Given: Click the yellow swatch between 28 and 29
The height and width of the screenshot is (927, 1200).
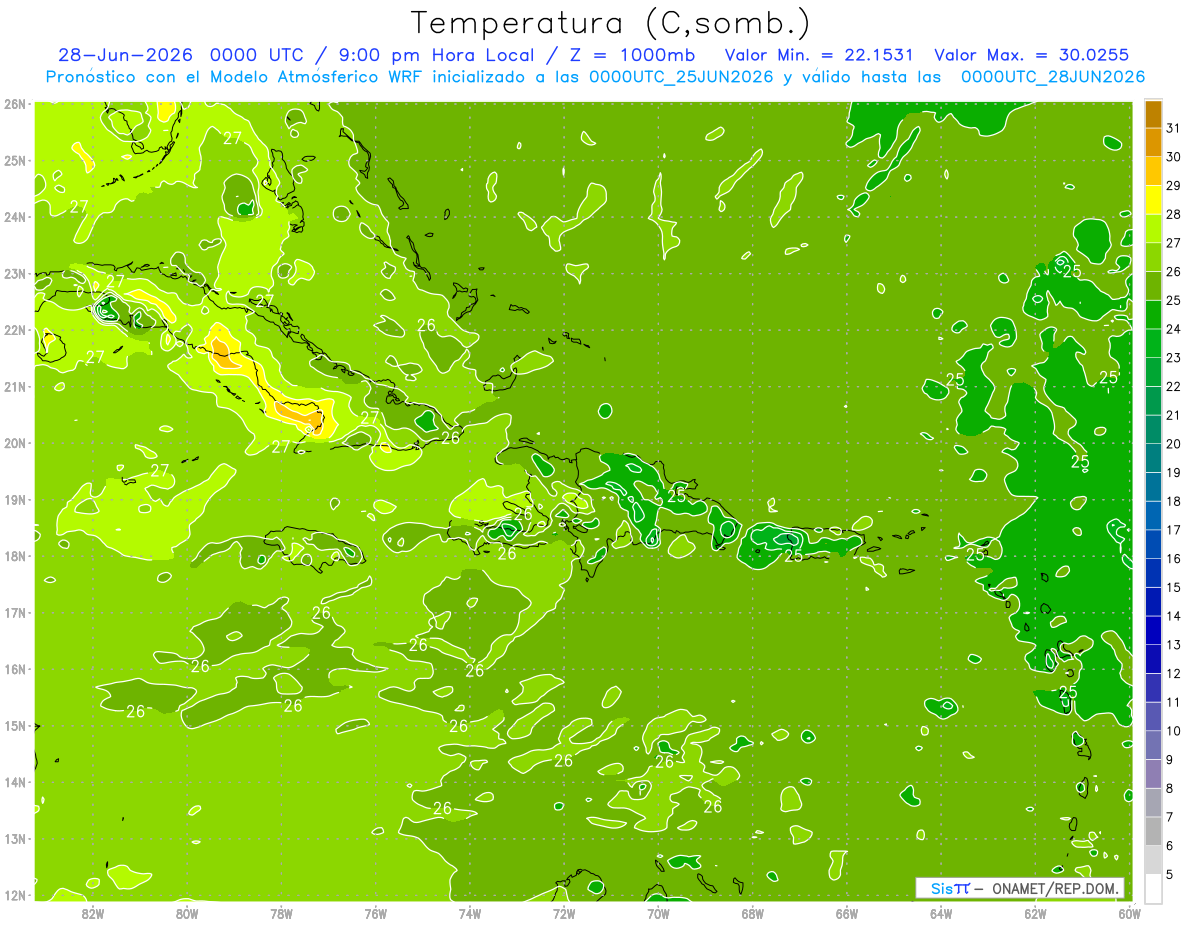Looking at the screenshot, I should (x=1153, y=200).
